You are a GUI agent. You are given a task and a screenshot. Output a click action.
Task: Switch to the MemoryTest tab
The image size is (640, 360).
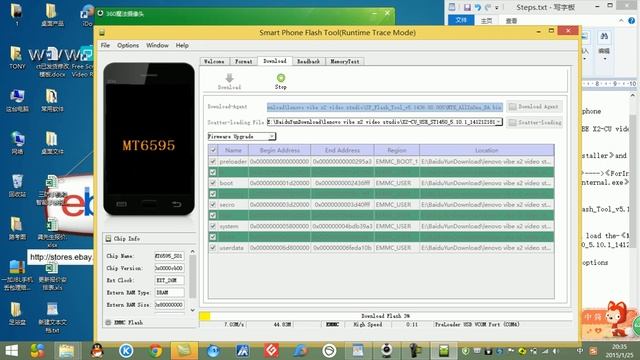pos(345,61)
